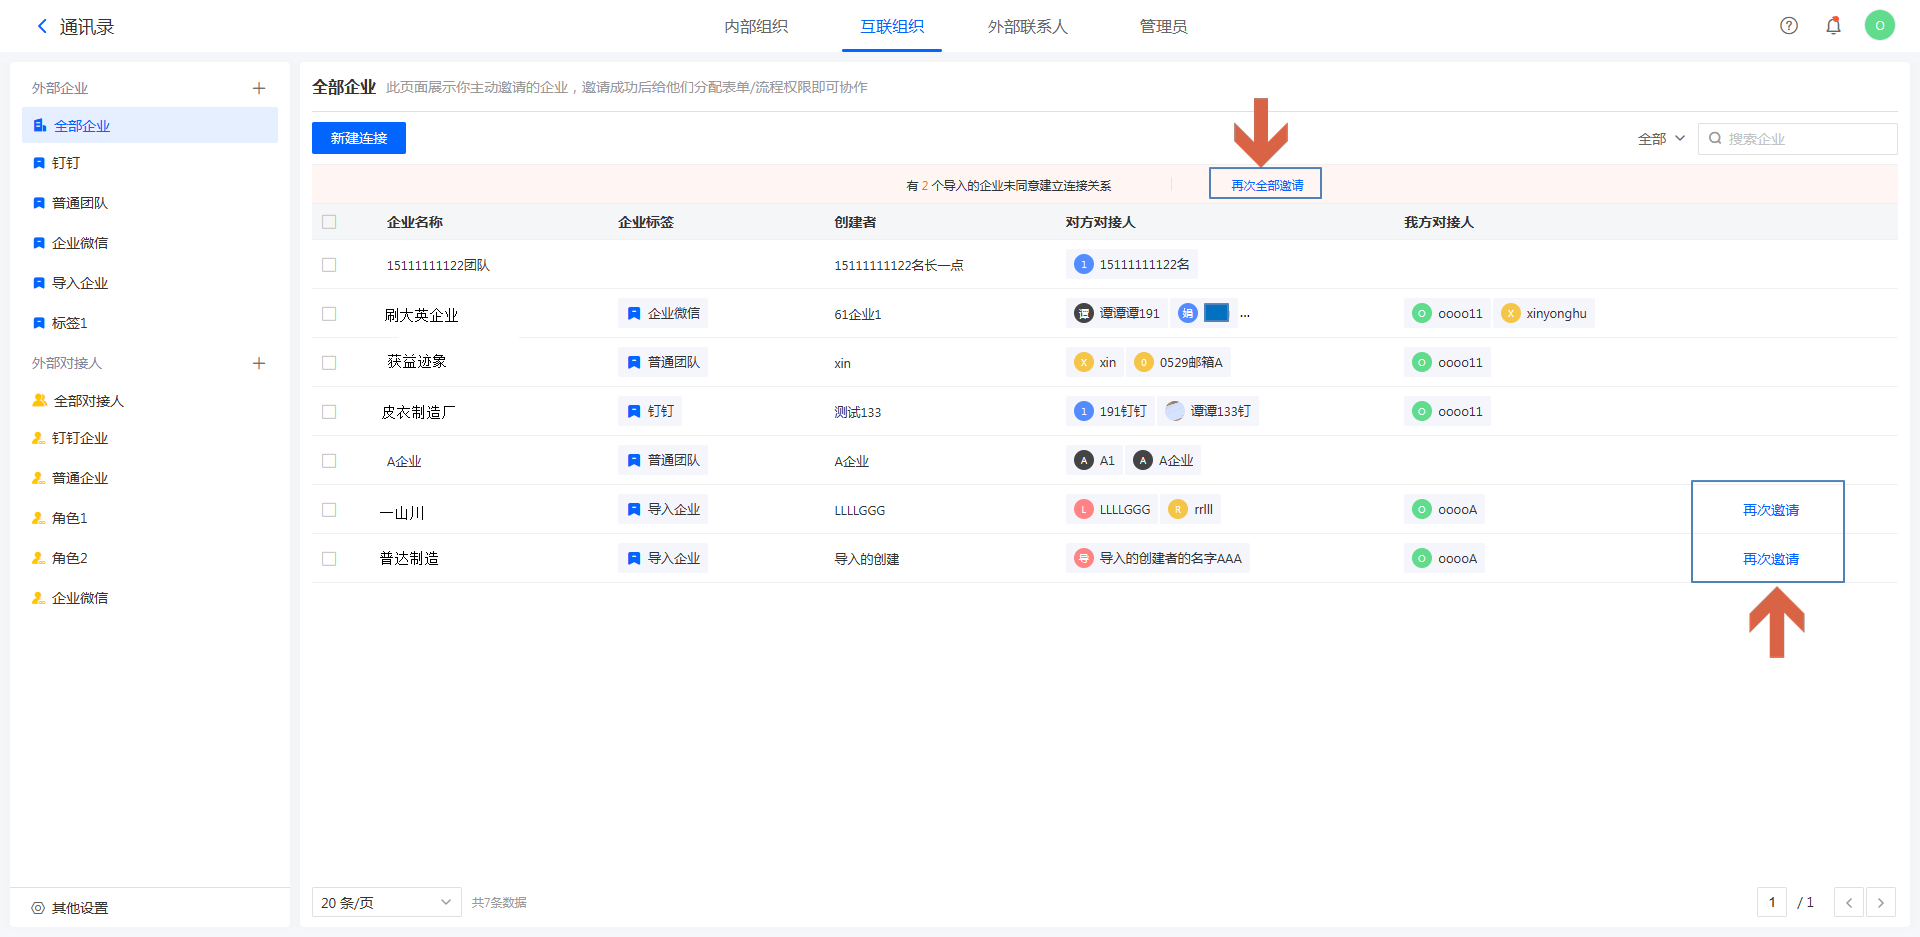1920x937 pixels.
Task: Click the plus icon beside 外部对接人
Action: (259, 363)
